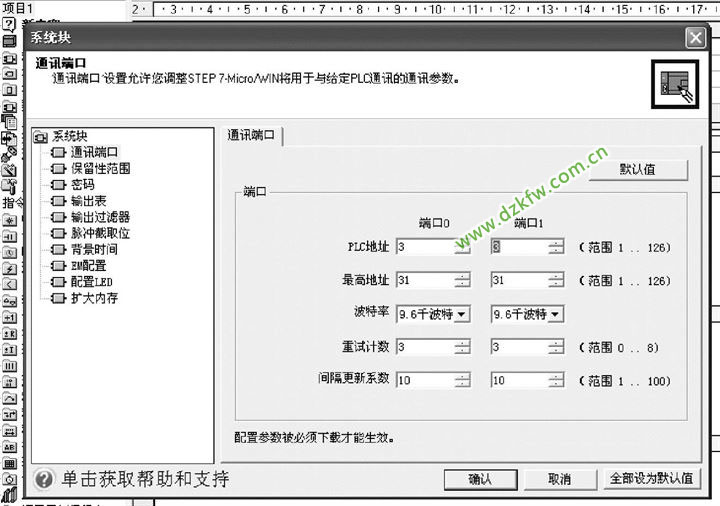
Task: Click the port 0 PLC address spinner
Action: click(462, 248)
